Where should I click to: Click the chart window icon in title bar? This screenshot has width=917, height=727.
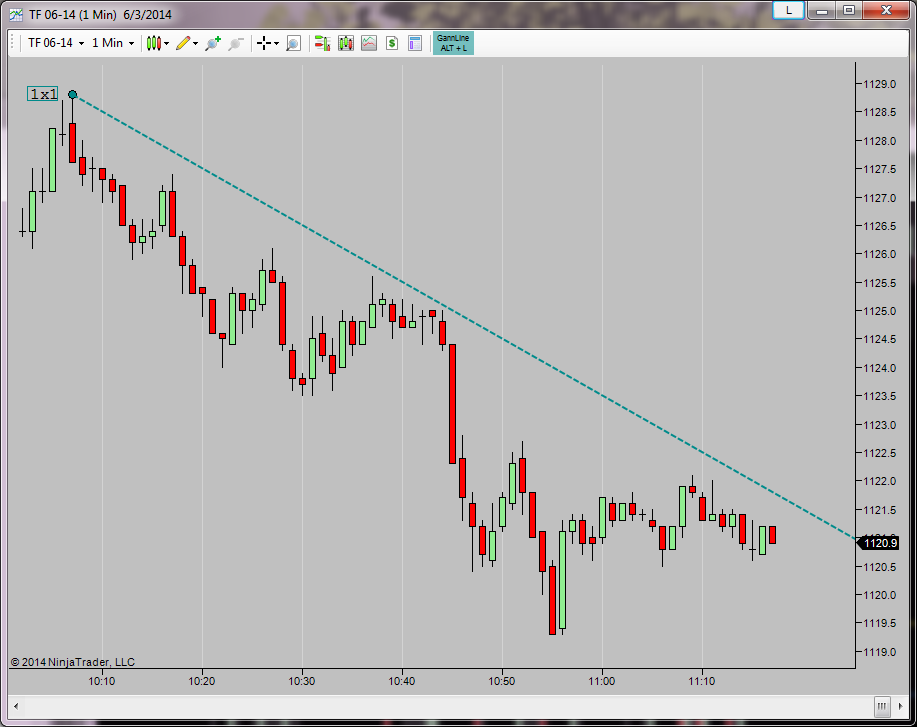point(16,15)
